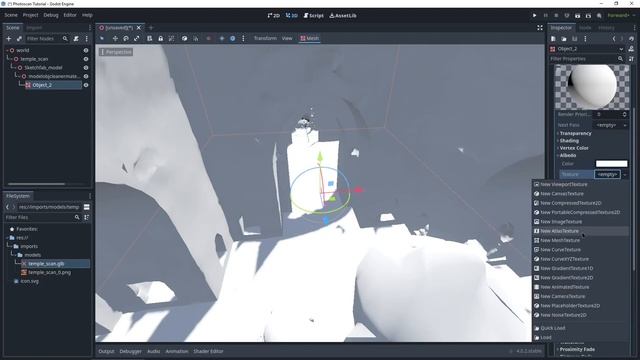Attach a script to the selected node
The width and height of the screenshot is (640, 360).
76,38
